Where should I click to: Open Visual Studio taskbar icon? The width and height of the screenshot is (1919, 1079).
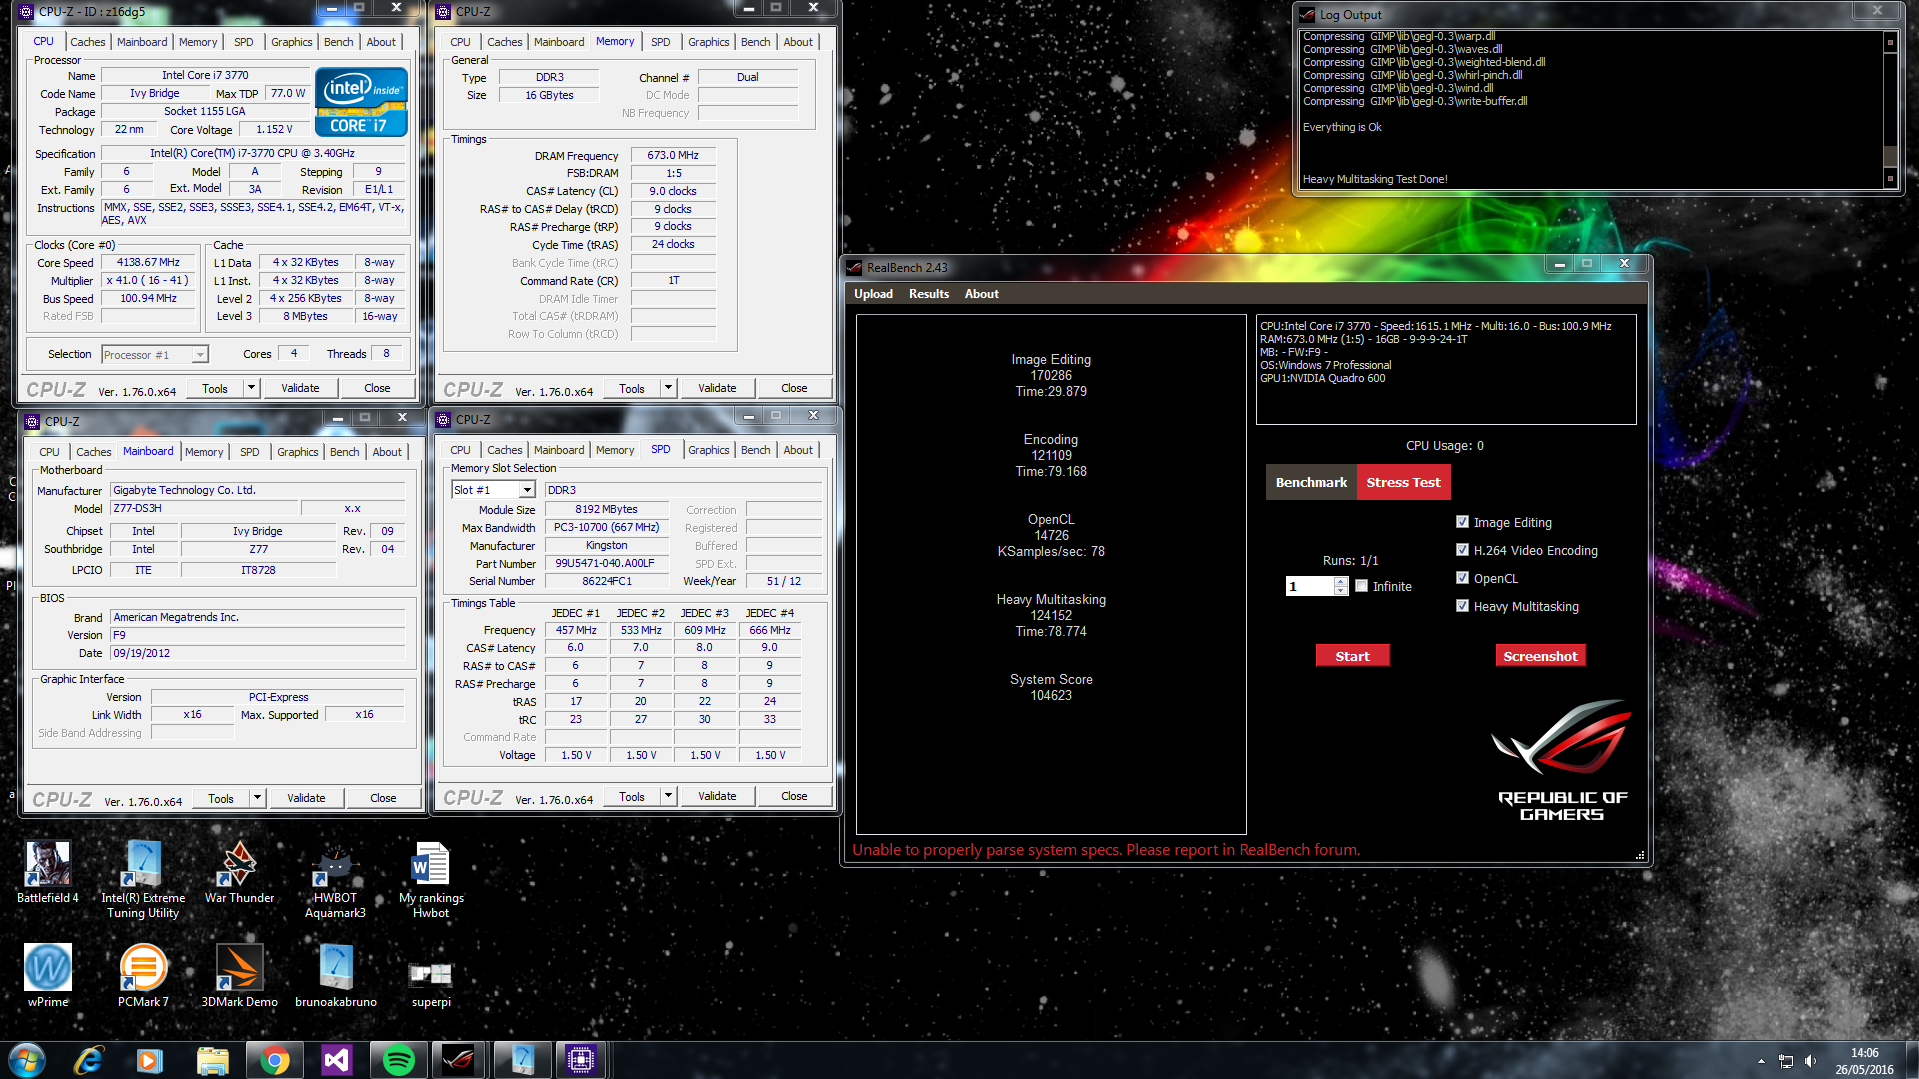336,1060
